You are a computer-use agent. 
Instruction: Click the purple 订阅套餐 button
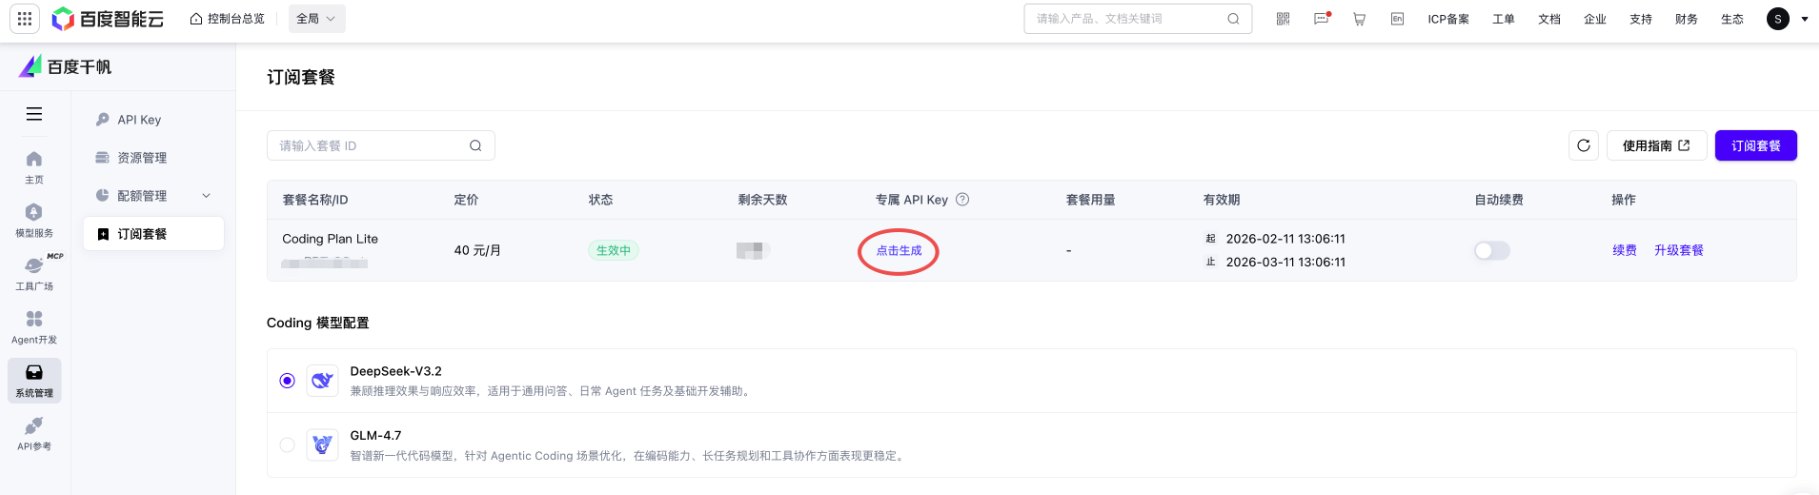pyautogui.click(x=1755, y=146)
